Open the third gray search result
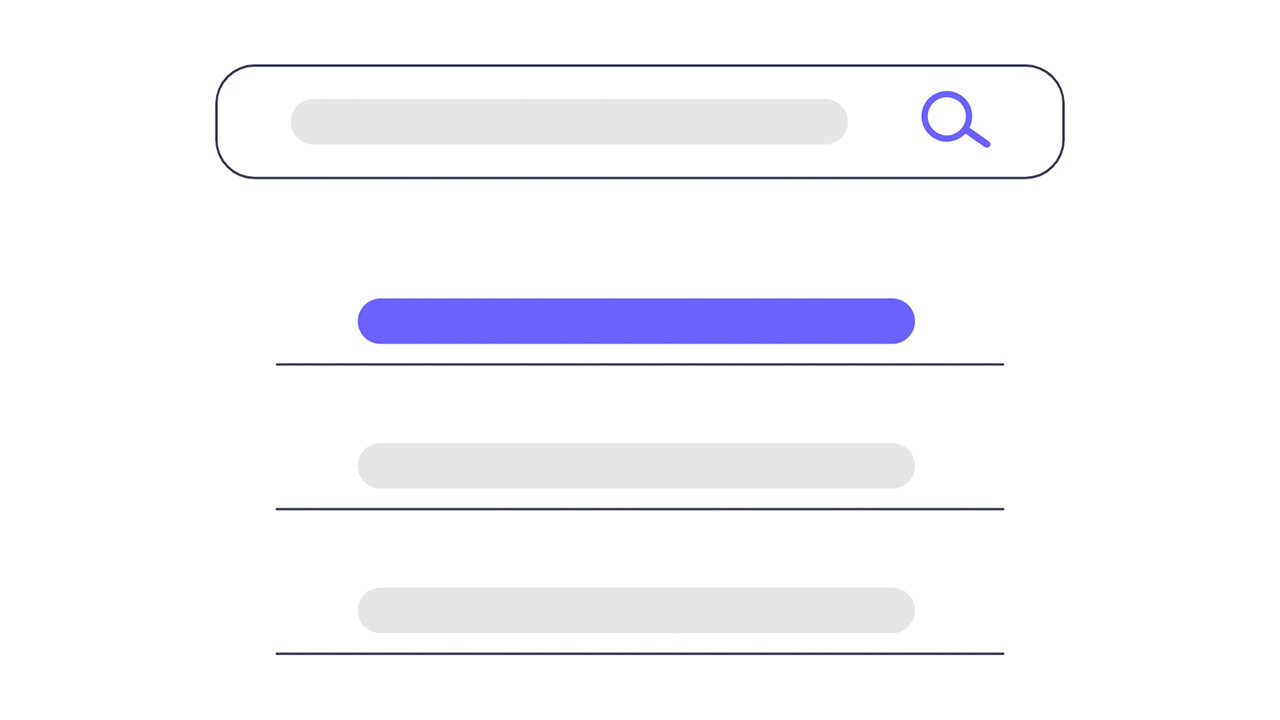 636,610
